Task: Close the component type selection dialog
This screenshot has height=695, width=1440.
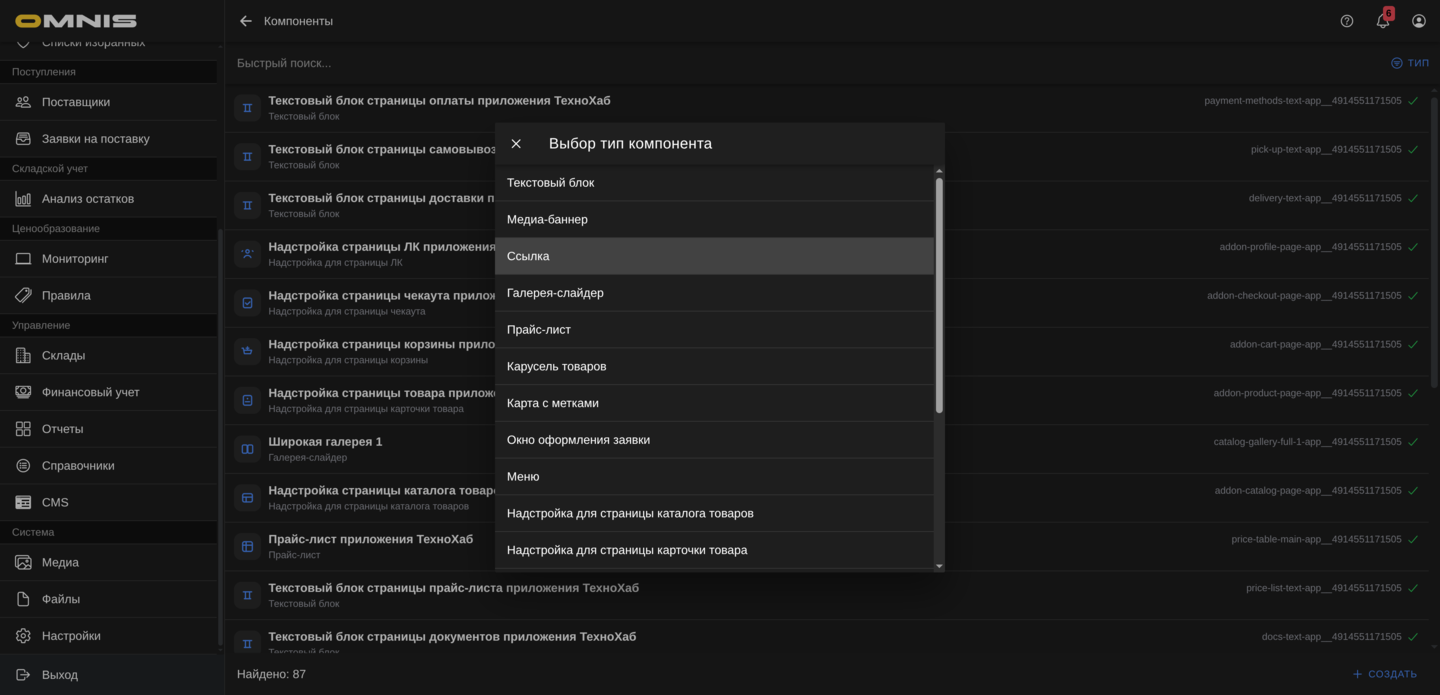Action: (x=516, y=144)
